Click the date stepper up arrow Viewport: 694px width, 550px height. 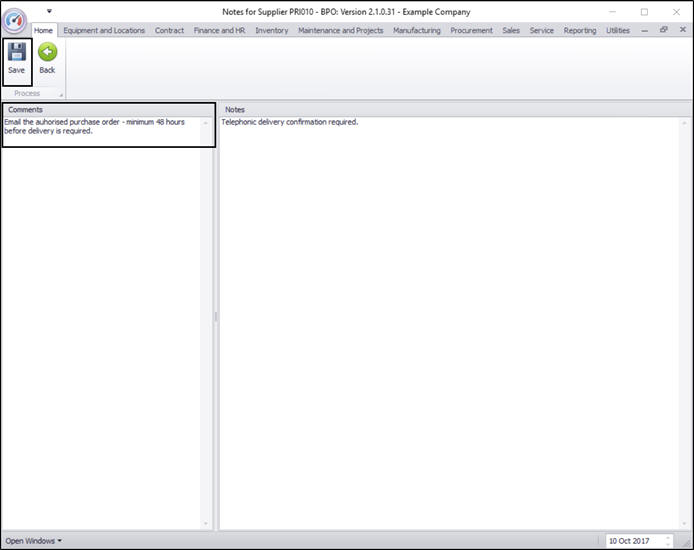668,538
